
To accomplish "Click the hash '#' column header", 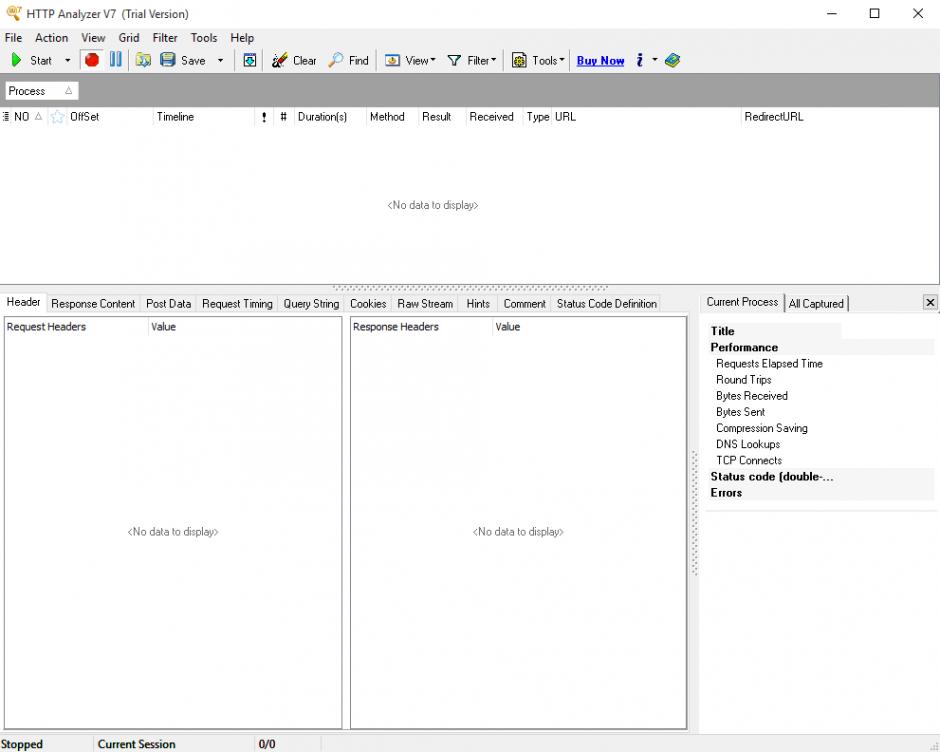I will pyautogui.click(x=283, y=117).
